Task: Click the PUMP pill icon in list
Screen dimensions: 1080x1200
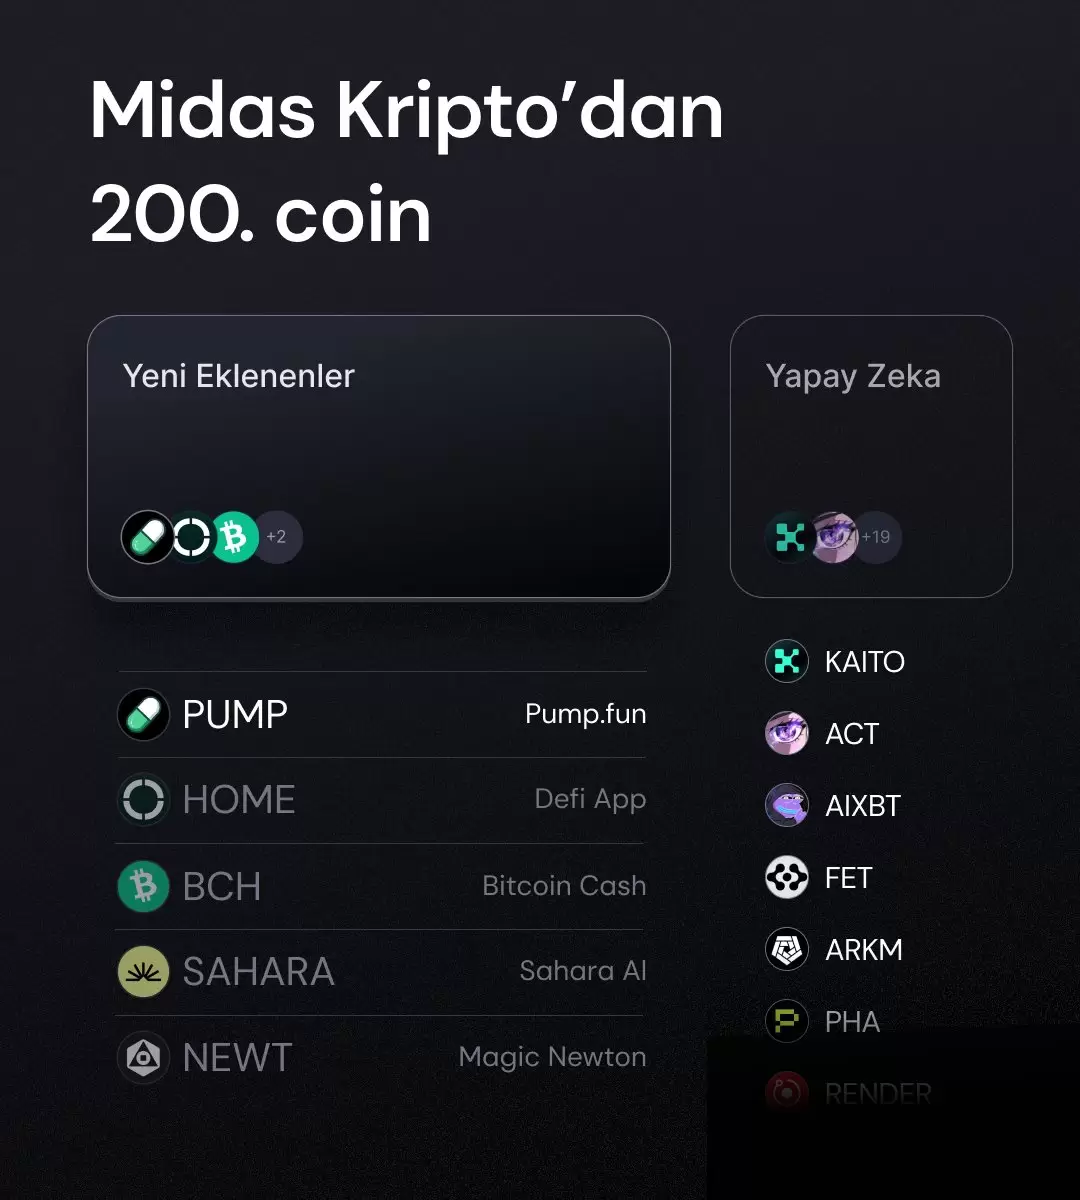Action: coord(143,714)
